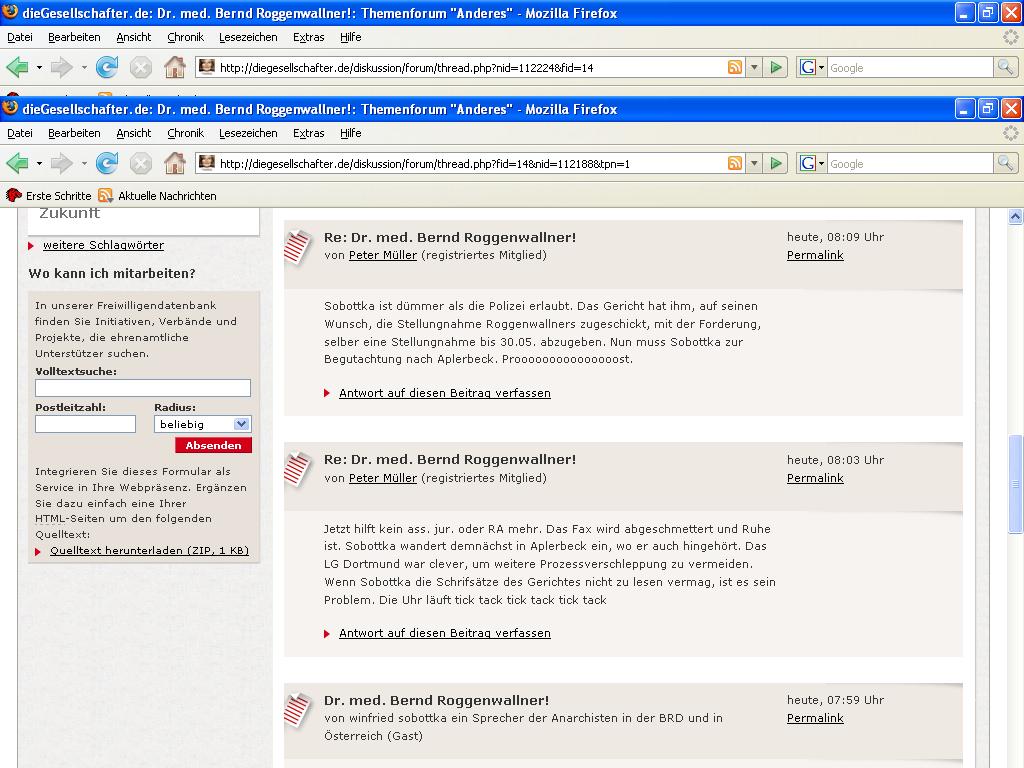The height and width of the screenshot is (768, 1024).
Task: Click search magnifier in lower Google search box
Action: tap(1005, 163)
